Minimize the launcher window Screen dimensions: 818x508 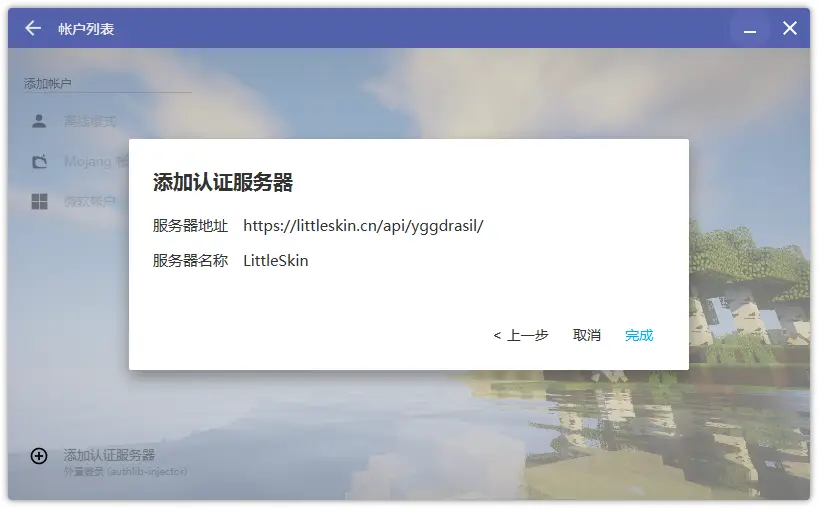click(749, 30)
